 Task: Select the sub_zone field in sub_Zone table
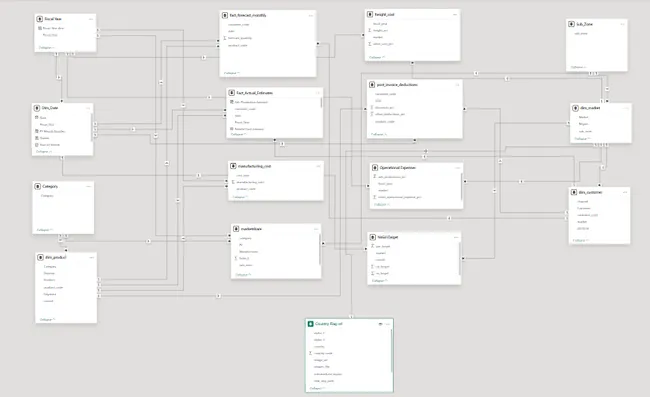(581, 34)
